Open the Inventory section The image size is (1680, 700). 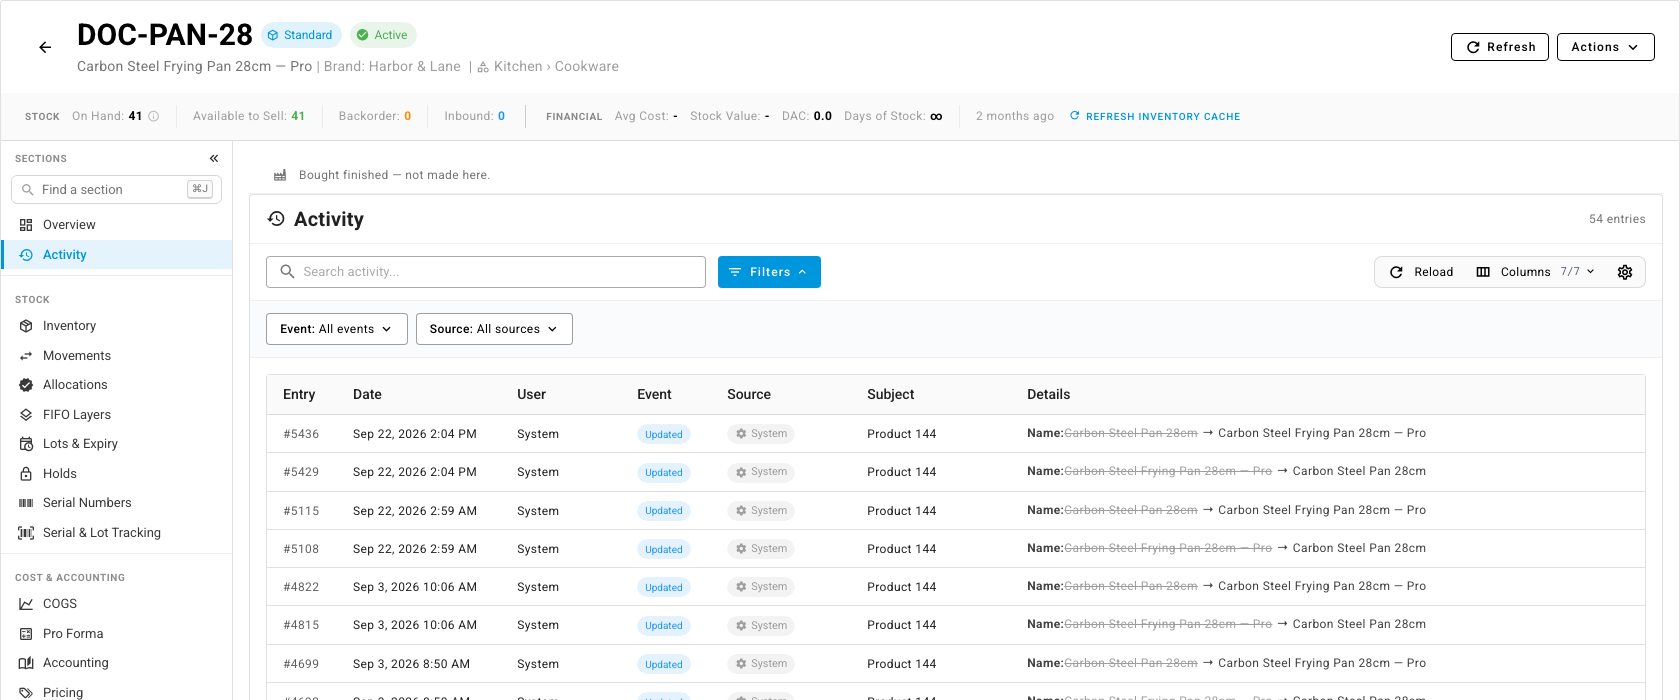pos(117,326)
